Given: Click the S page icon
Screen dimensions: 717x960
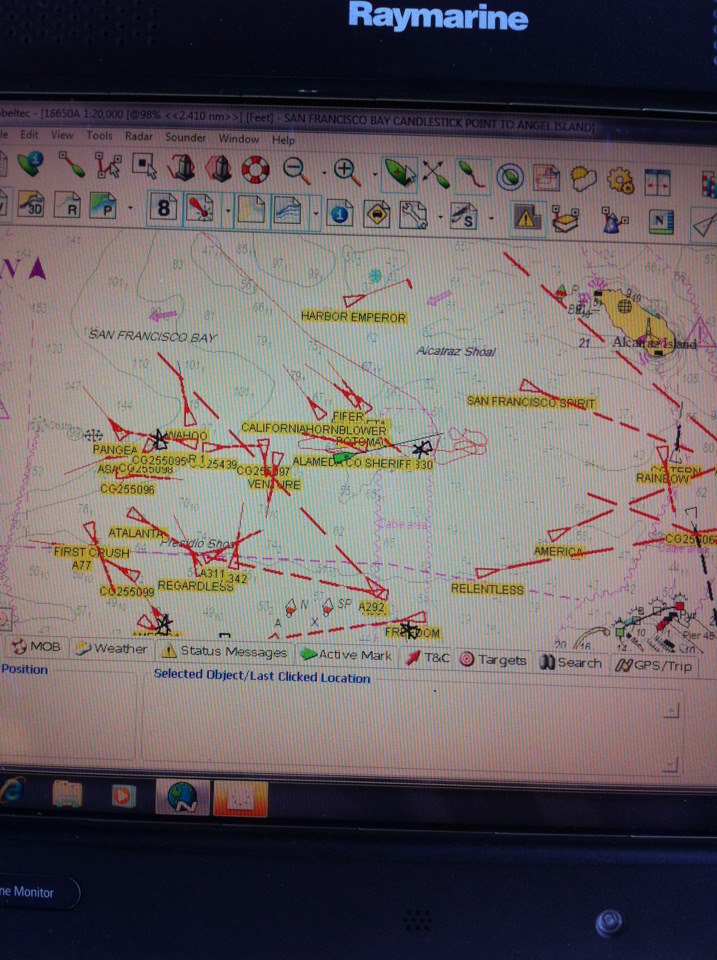Looking at the screenshot, I should pos(464,217).
